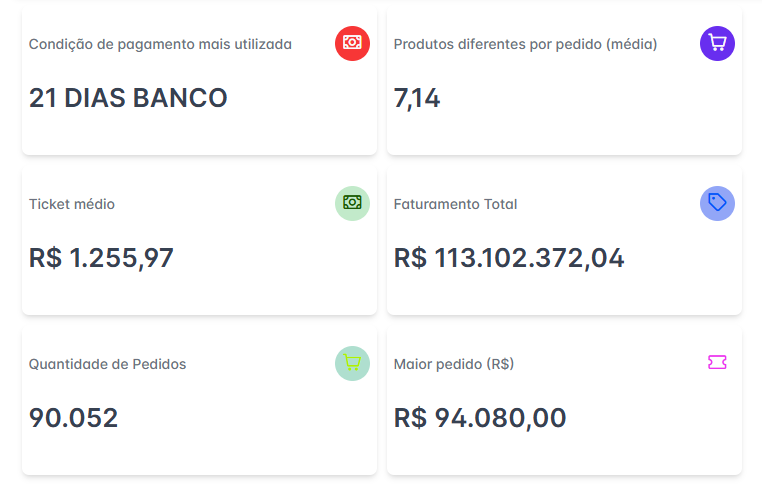Click the Quantidade de Pedidos card title
This screenshot has width=762, height=494.
click(x=107, y=364)
